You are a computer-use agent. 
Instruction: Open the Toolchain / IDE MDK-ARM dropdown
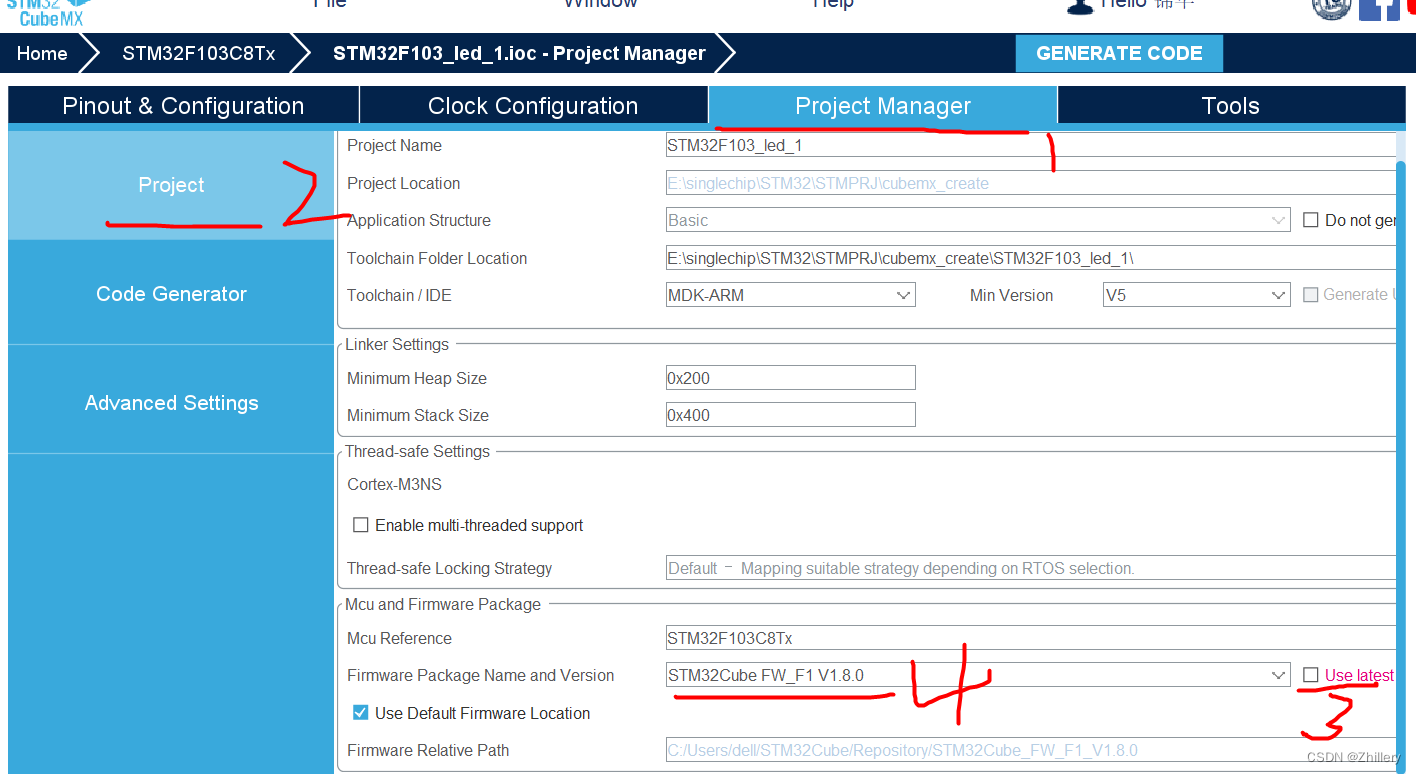790,295
